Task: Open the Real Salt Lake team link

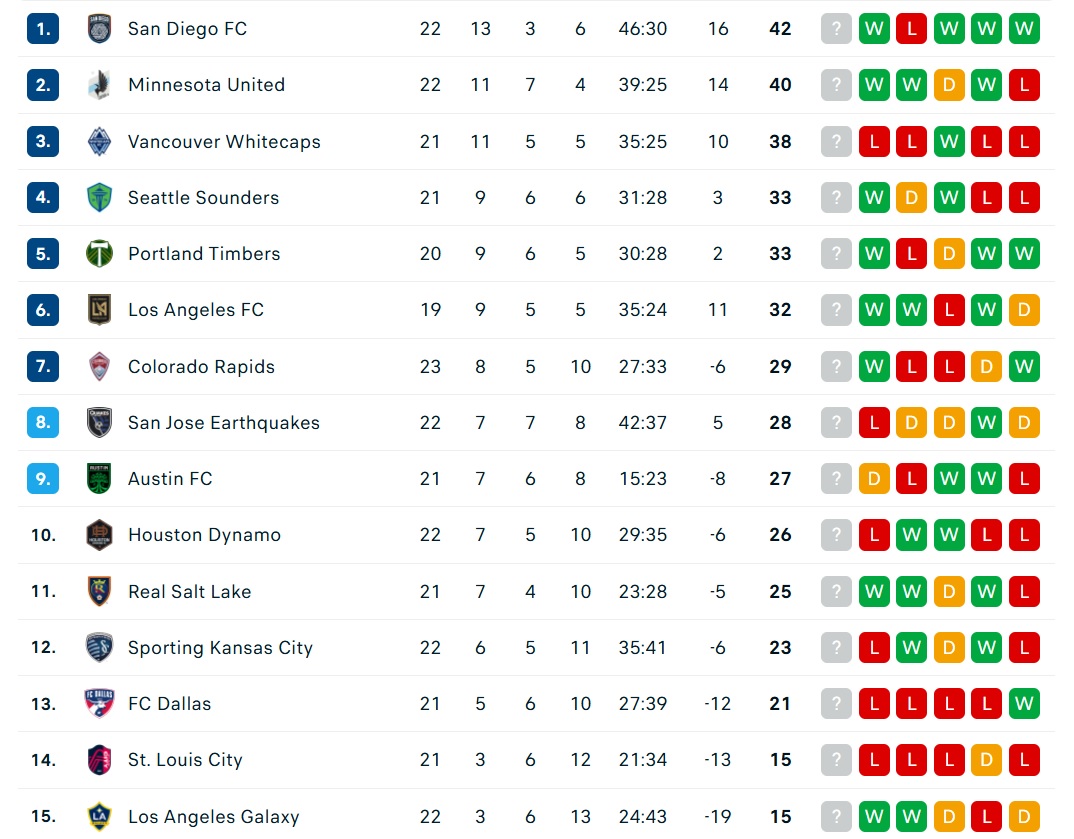Action: pos(189,592)
